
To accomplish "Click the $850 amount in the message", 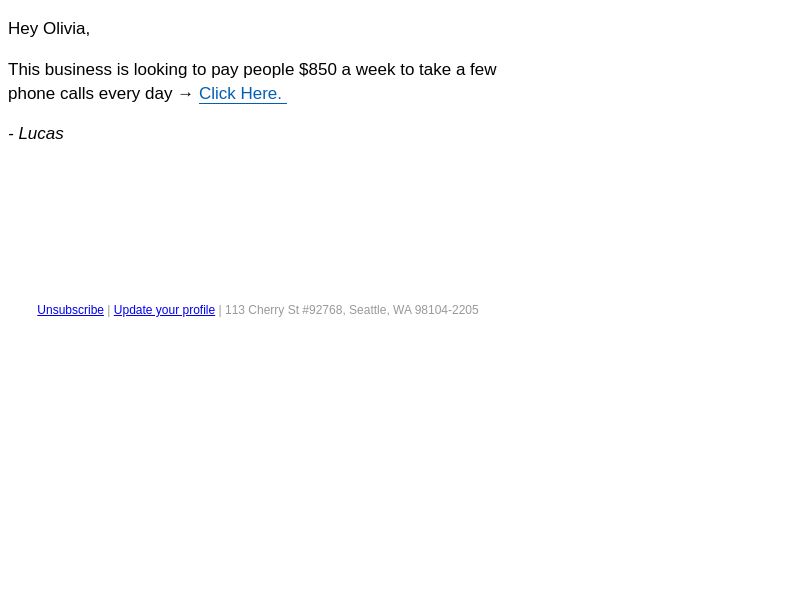I will (x=318, y=69).
